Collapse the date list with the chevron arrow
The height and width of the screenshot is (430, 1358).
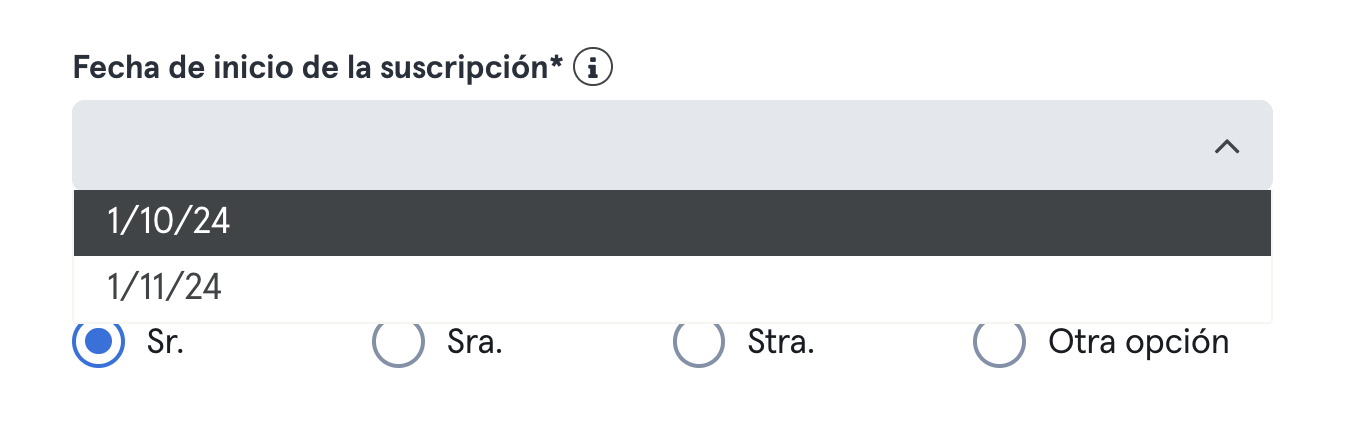(1227, 147)
